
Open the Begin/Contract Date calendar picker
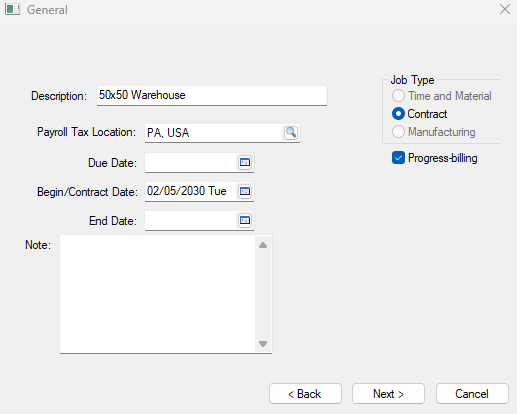[245, 191]
